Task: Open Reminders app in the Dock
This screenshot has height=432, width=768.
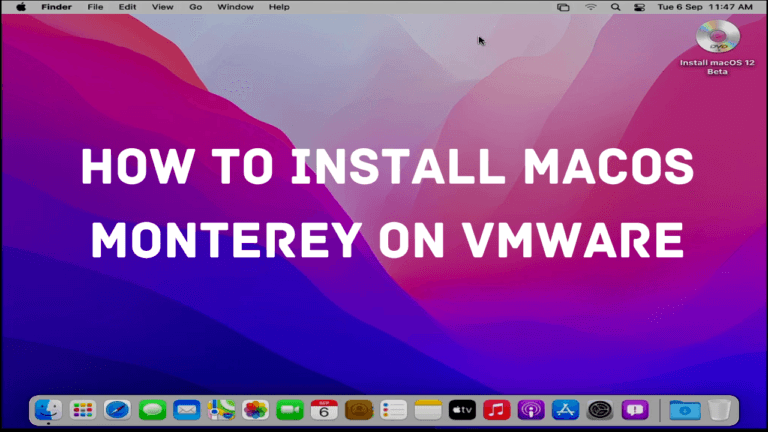Action: (x=393, y=410)
